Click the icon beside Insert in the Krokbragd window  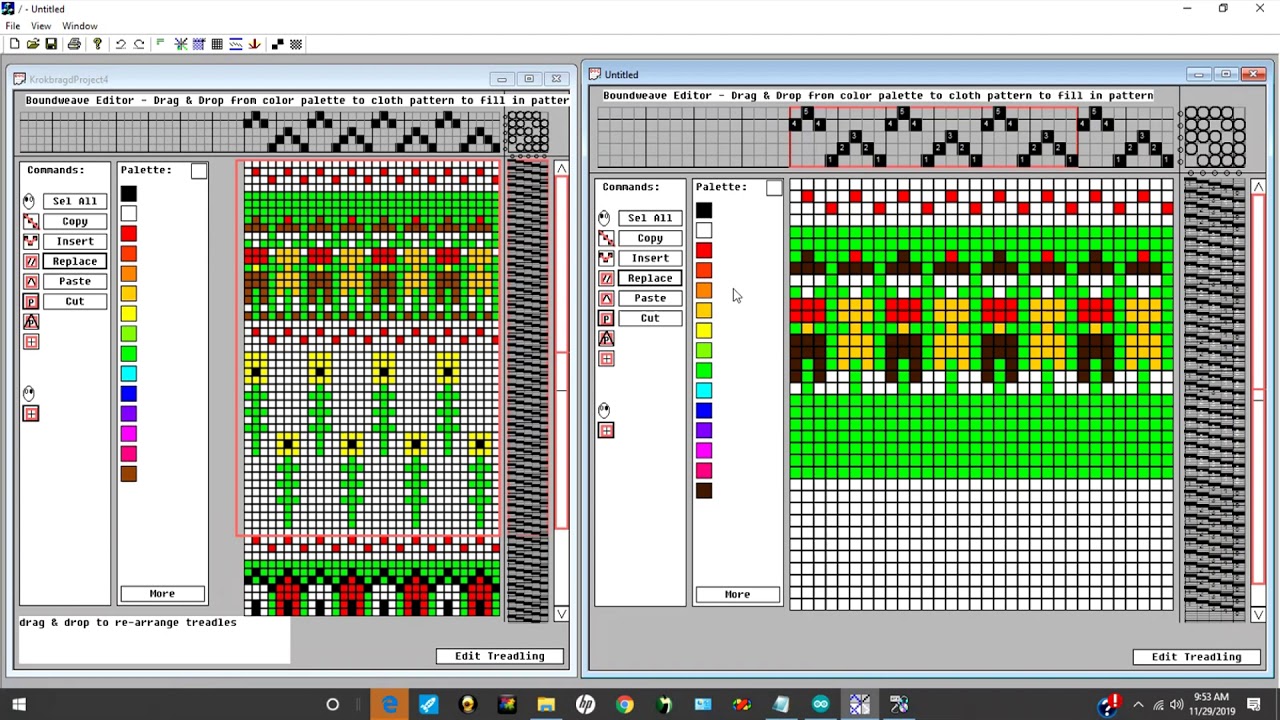(30, 241)
